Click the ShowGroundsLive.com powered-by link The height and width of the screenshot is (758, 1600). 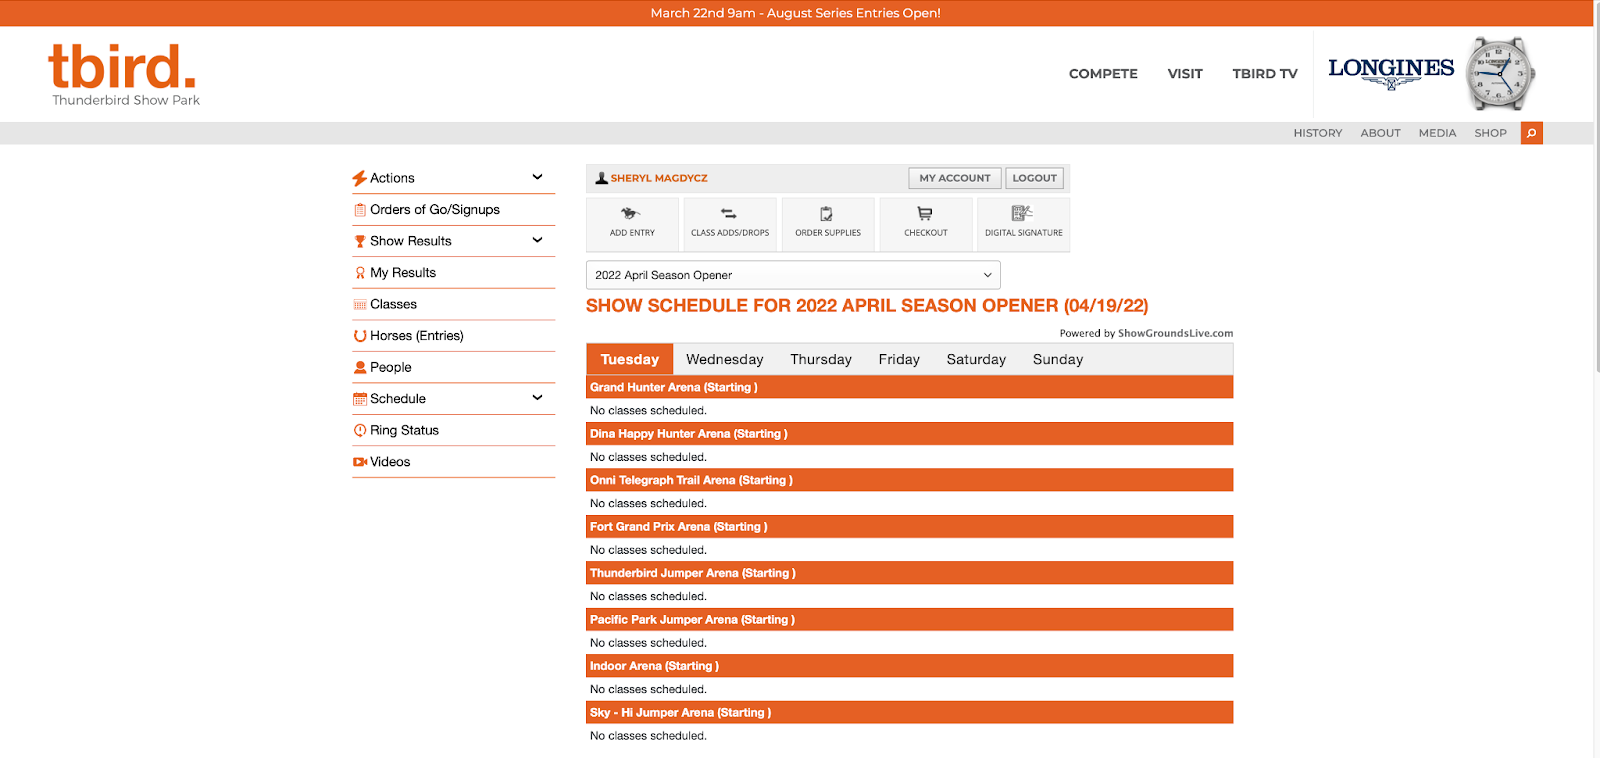click(1175, 333)
